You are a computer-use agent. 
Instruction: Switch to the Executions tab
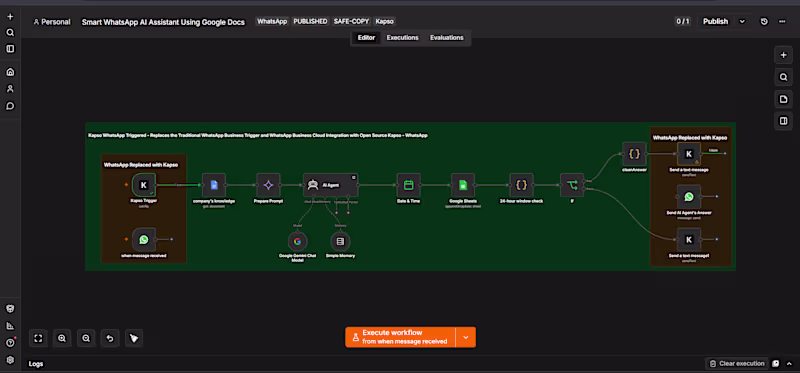click(403, 38)
